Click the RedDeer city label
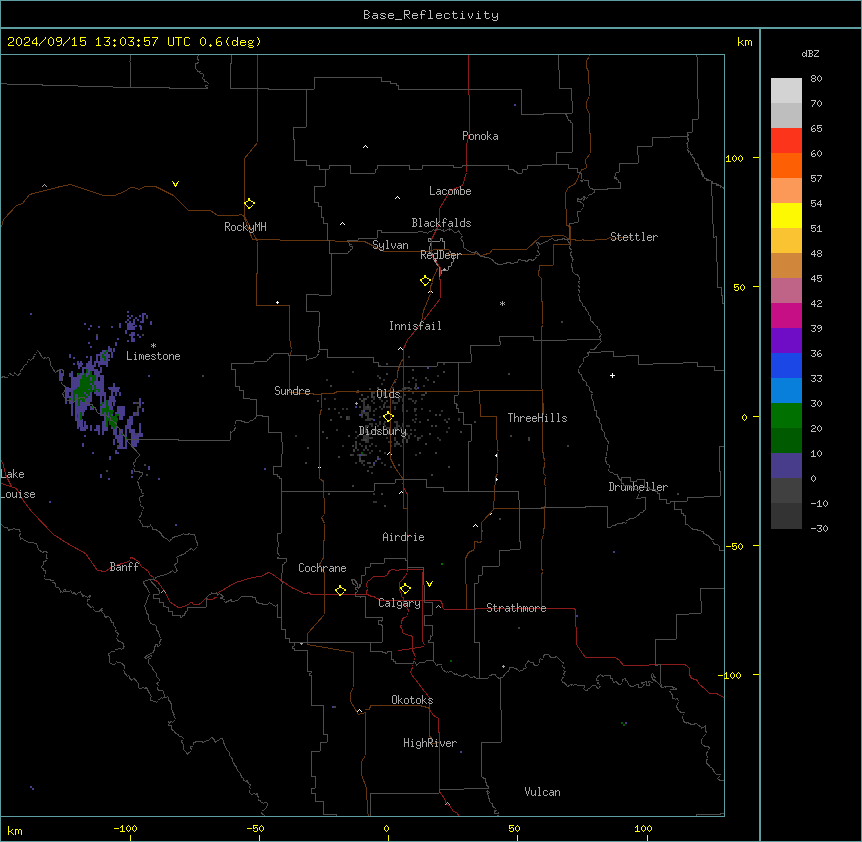Screen dimensions: 862x842 440,255
